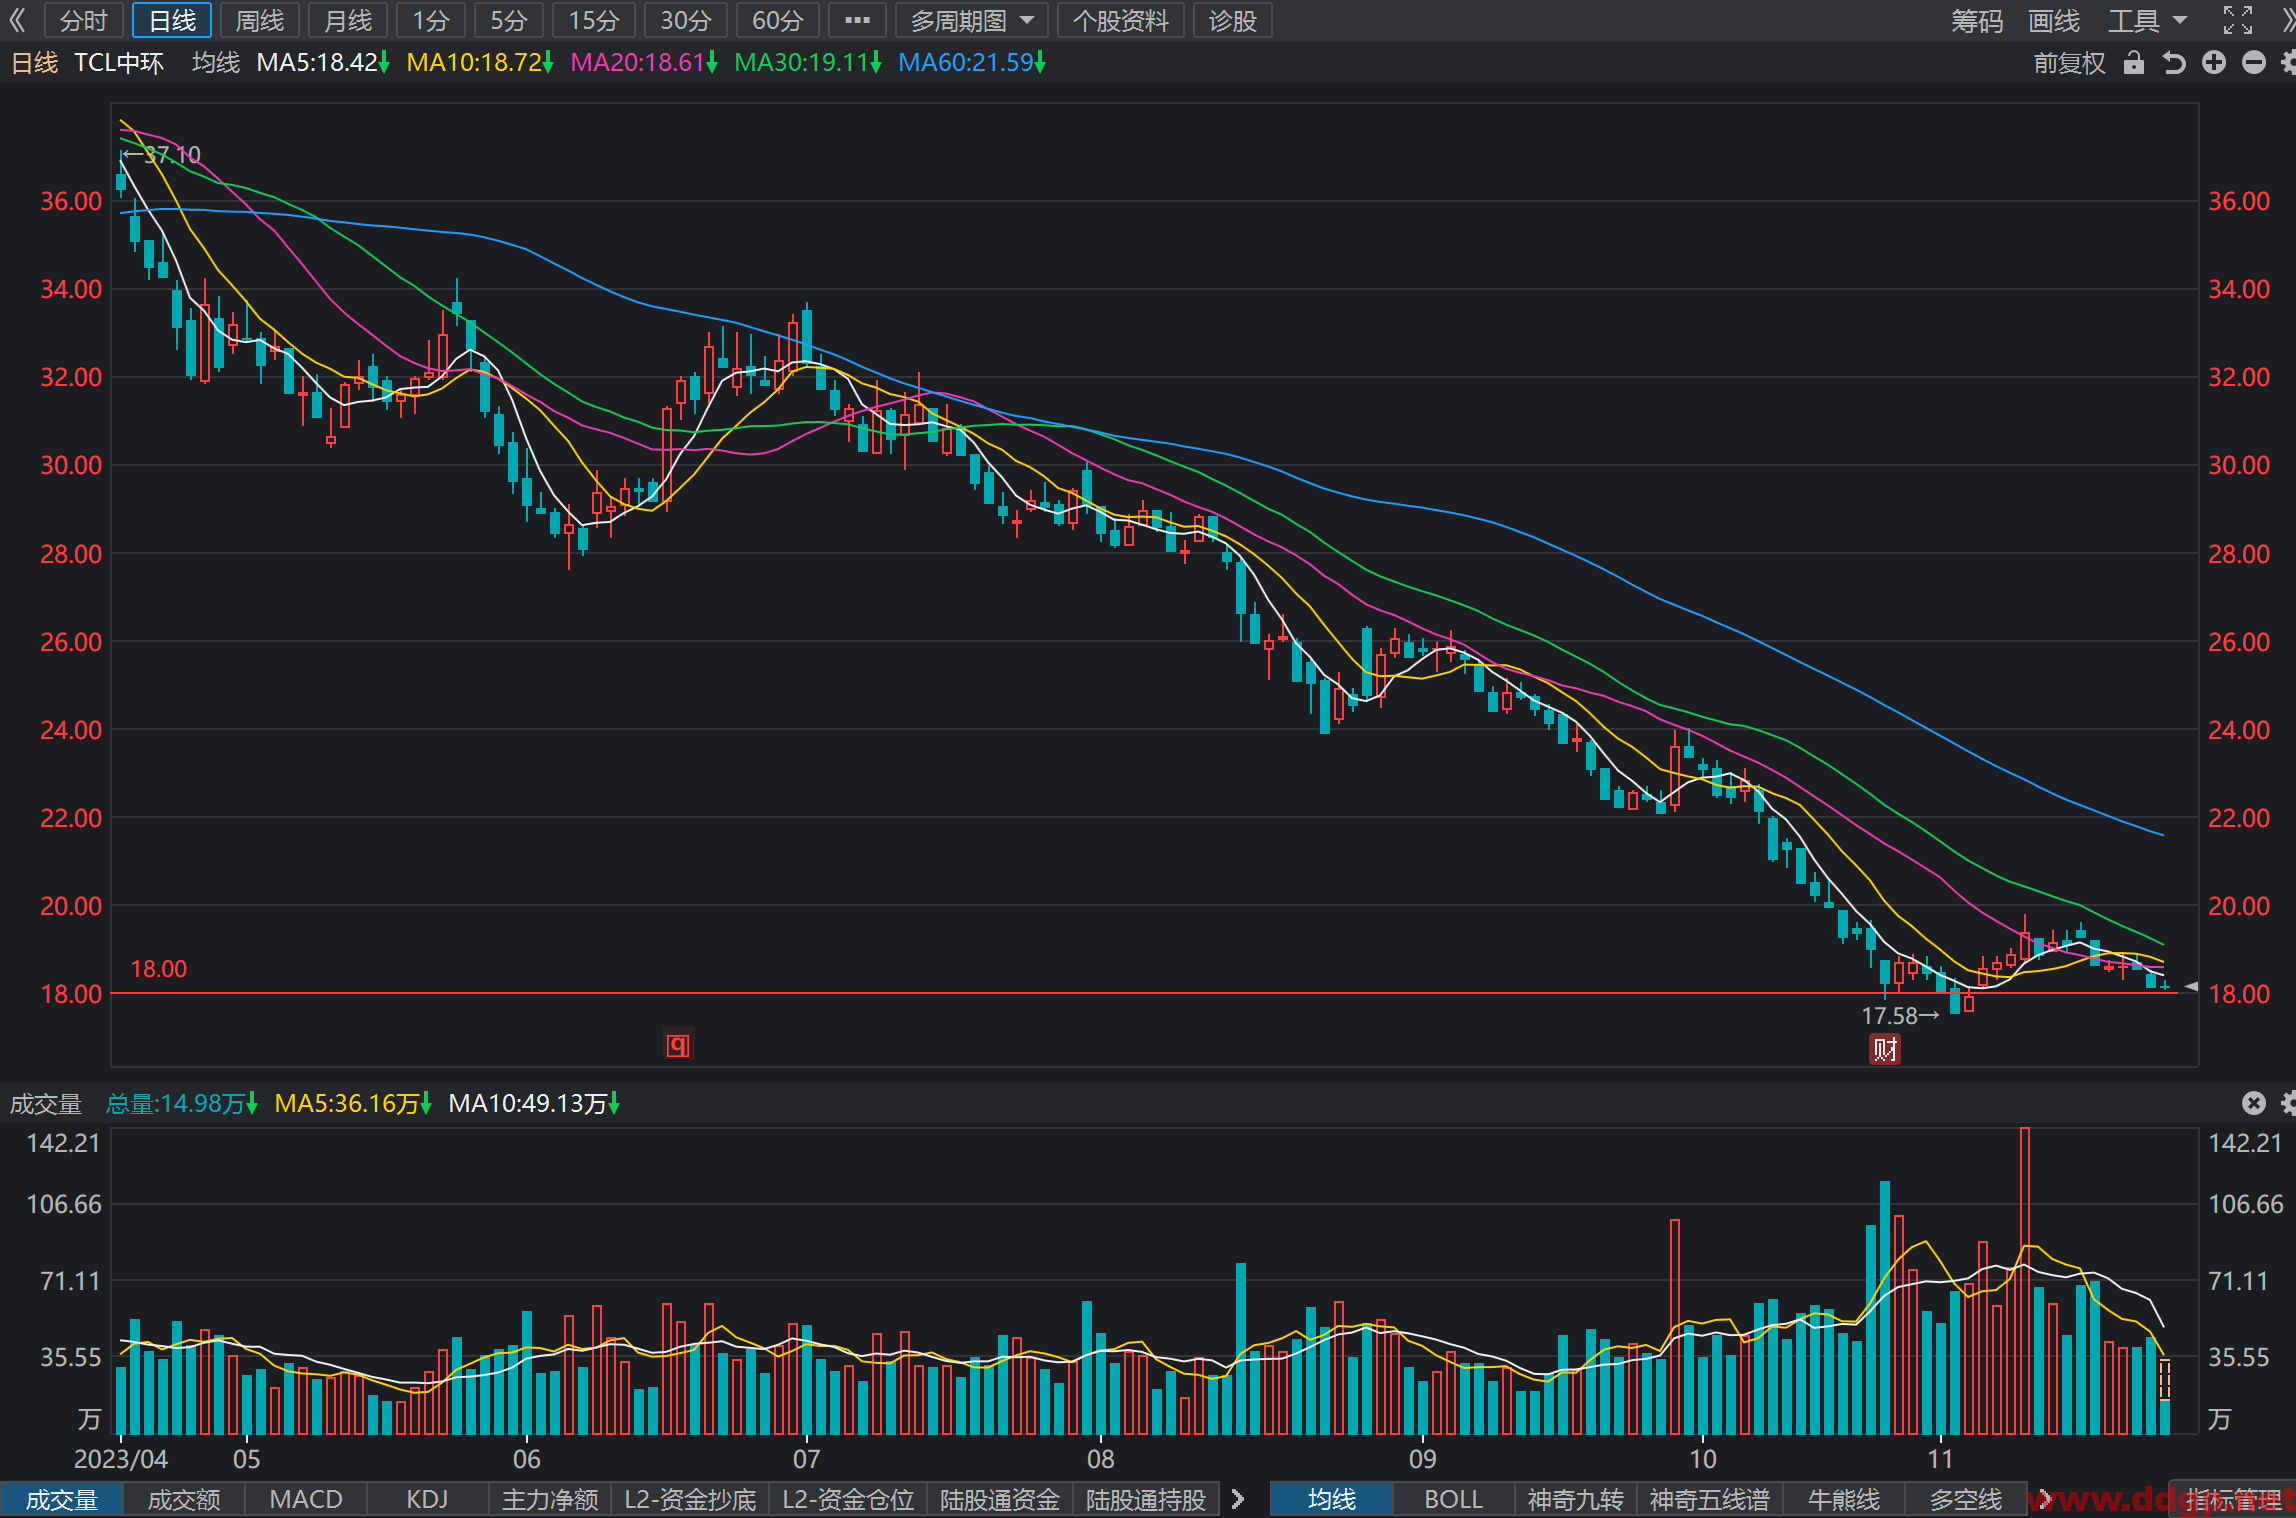Viewport: 2296px width, 1518px height.
Task: Select the L2-资金抄底 indicator tab
Action: coord(690,1499)
